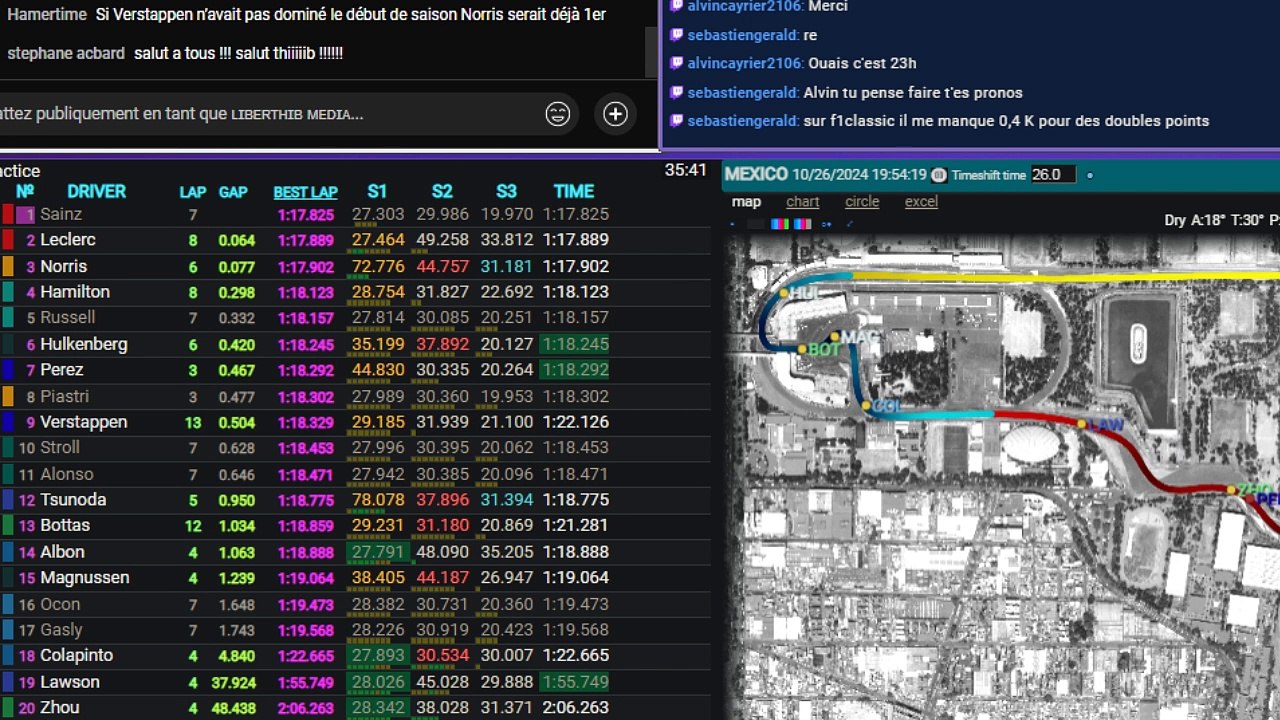Image resolution: width=1280 pixels, height=720 pixels.
Task: Click Lawson's gap value 37.924
Action: (x=233, y=683)
